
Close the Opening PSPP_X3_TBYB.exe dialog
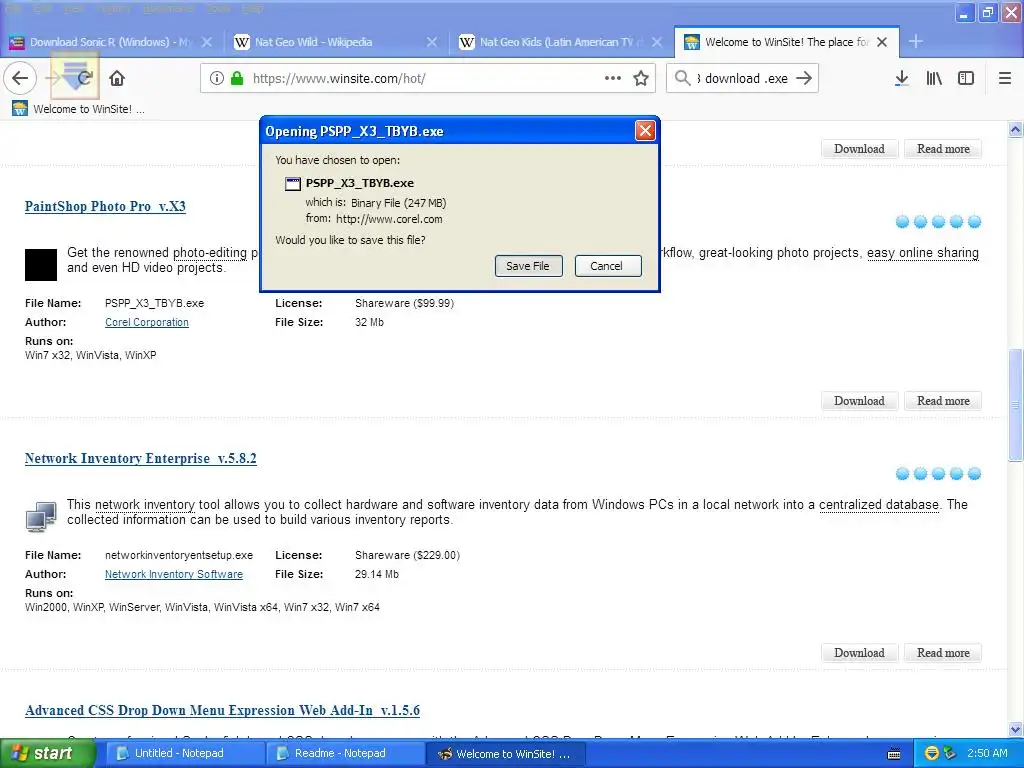pos(645,131)
